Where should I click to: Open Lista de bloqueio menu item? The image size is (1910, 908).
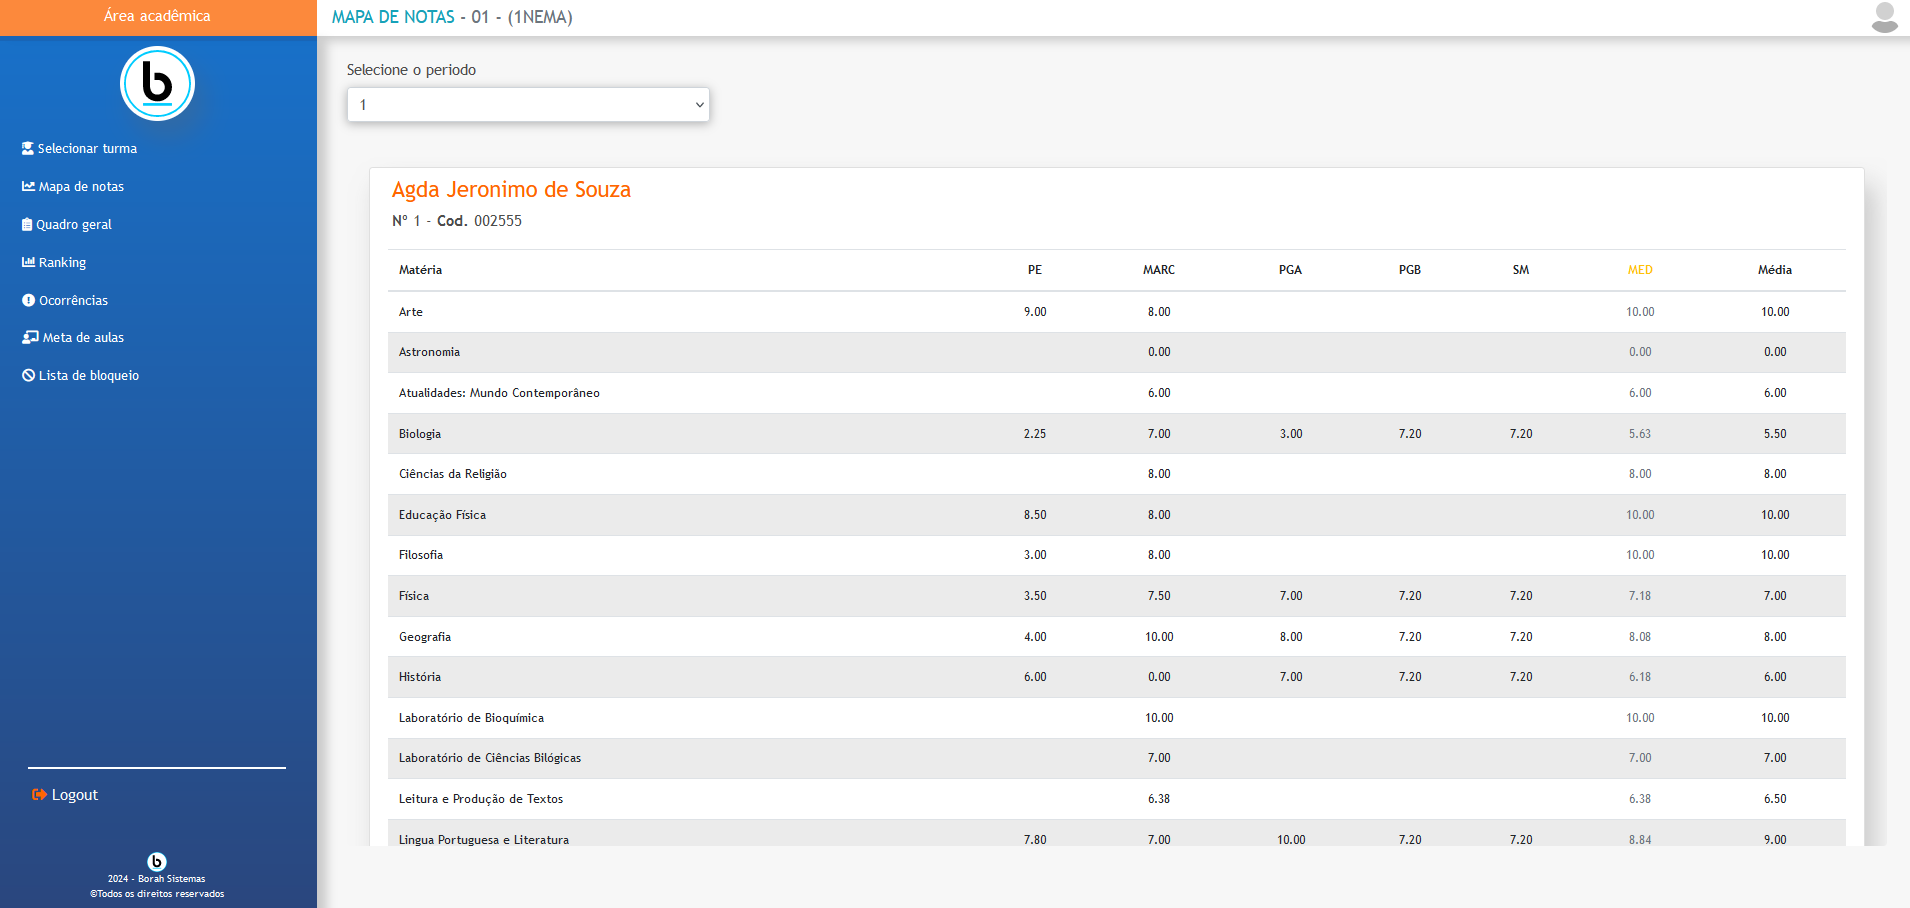81,375
